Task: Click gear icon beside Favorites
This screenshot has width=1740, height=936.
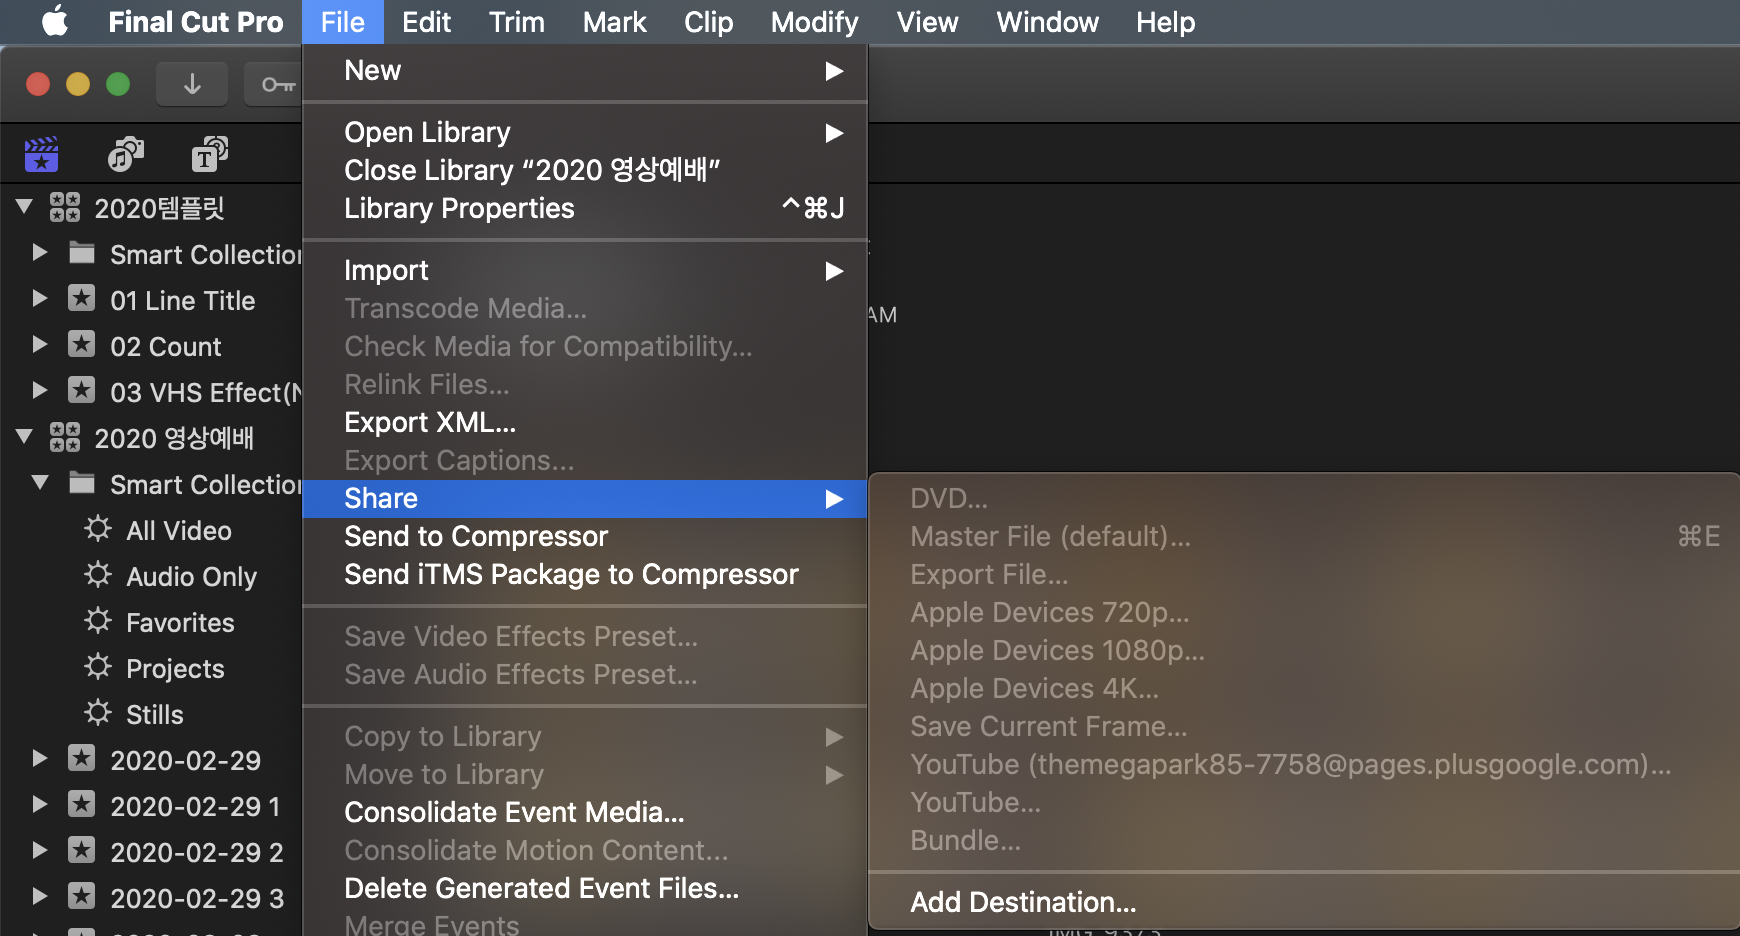Action: [98, 620]
